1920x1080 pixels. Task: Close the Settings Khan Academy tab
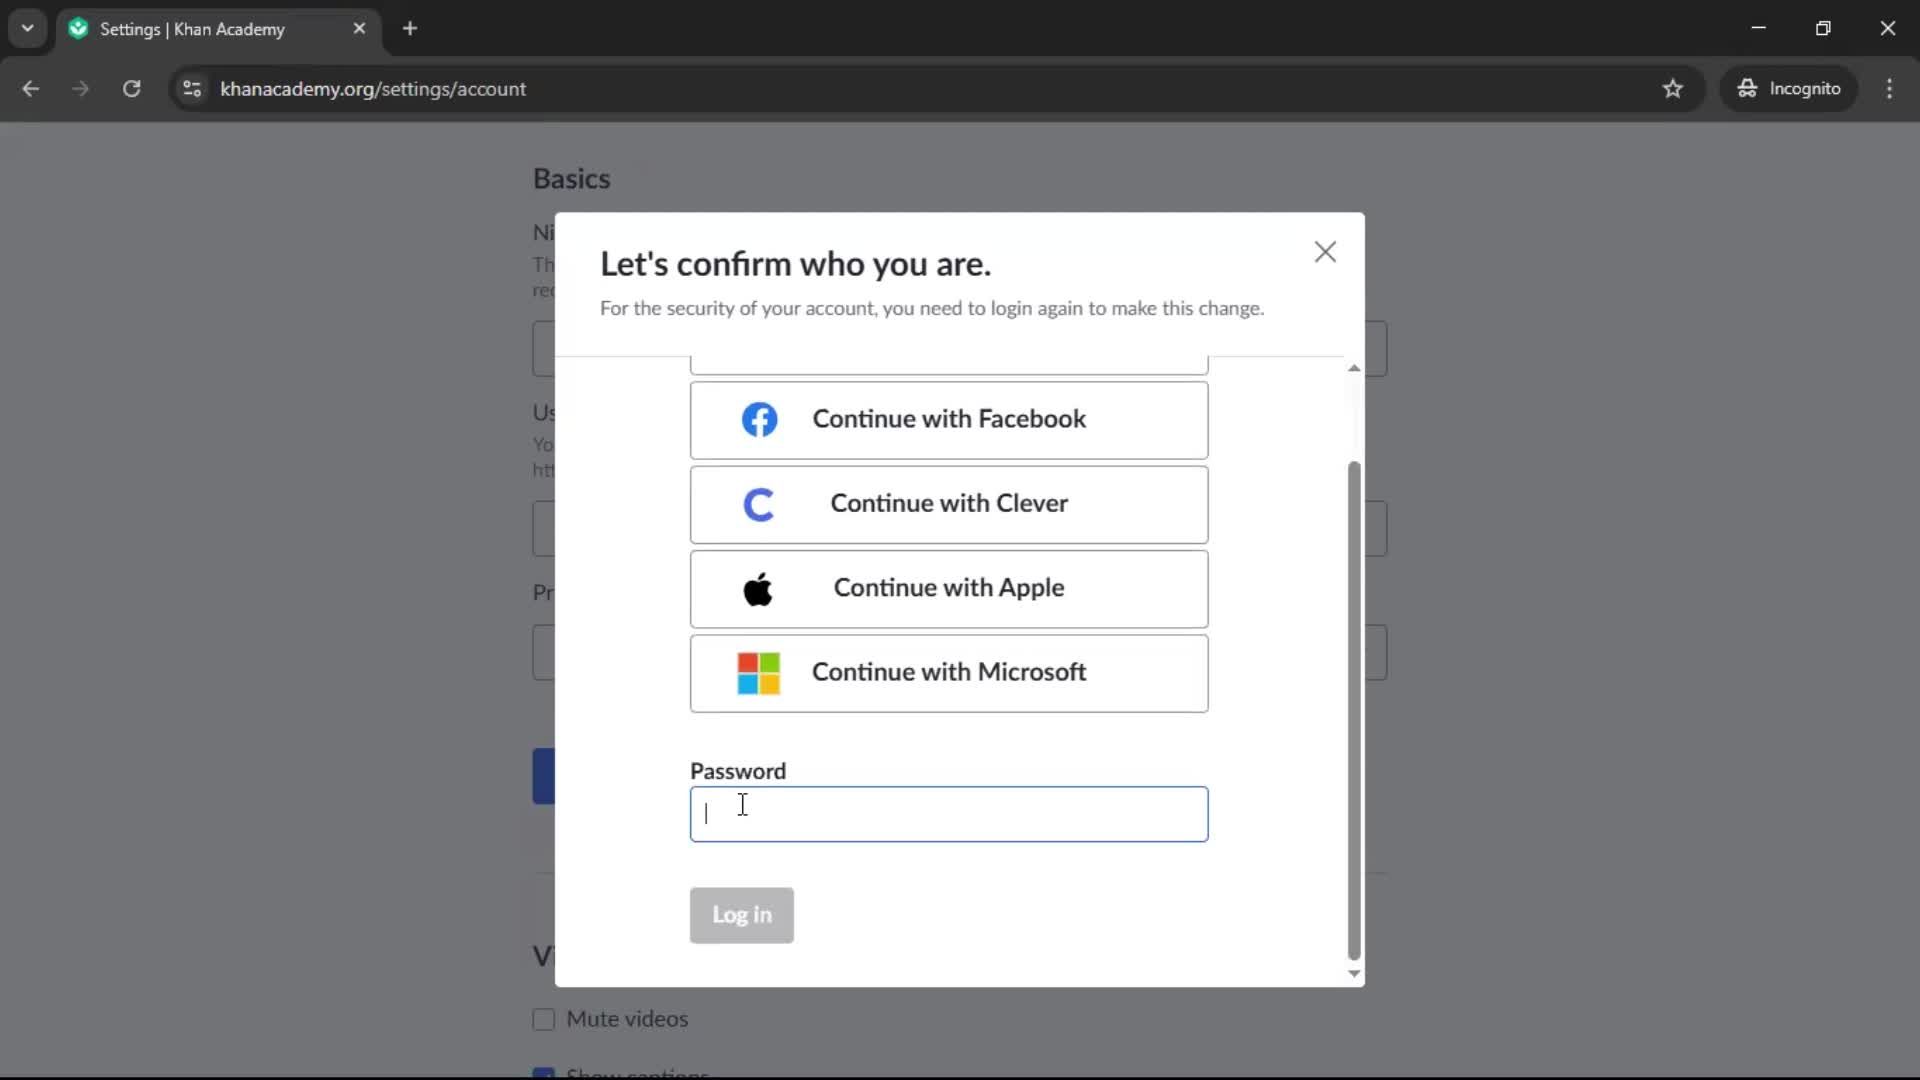[359, 29]
